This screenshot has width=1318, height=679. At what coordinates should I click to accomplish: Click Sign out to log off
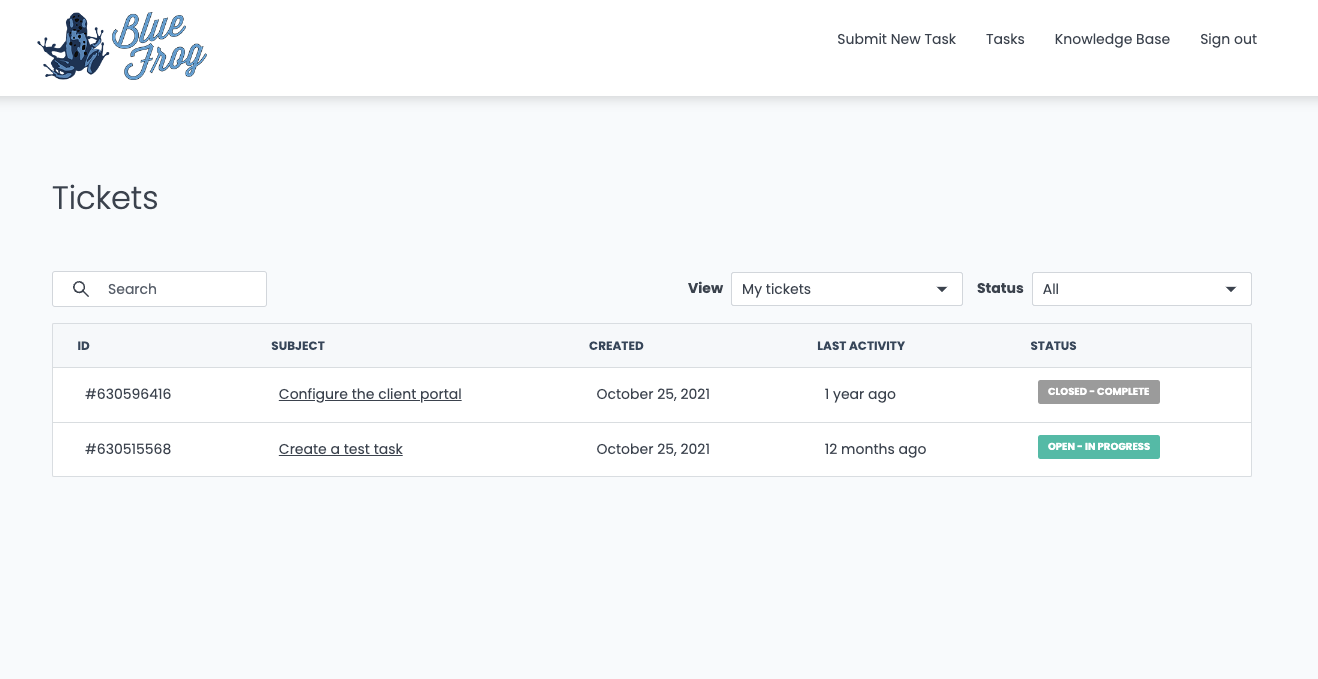[x=1228, y=39]
